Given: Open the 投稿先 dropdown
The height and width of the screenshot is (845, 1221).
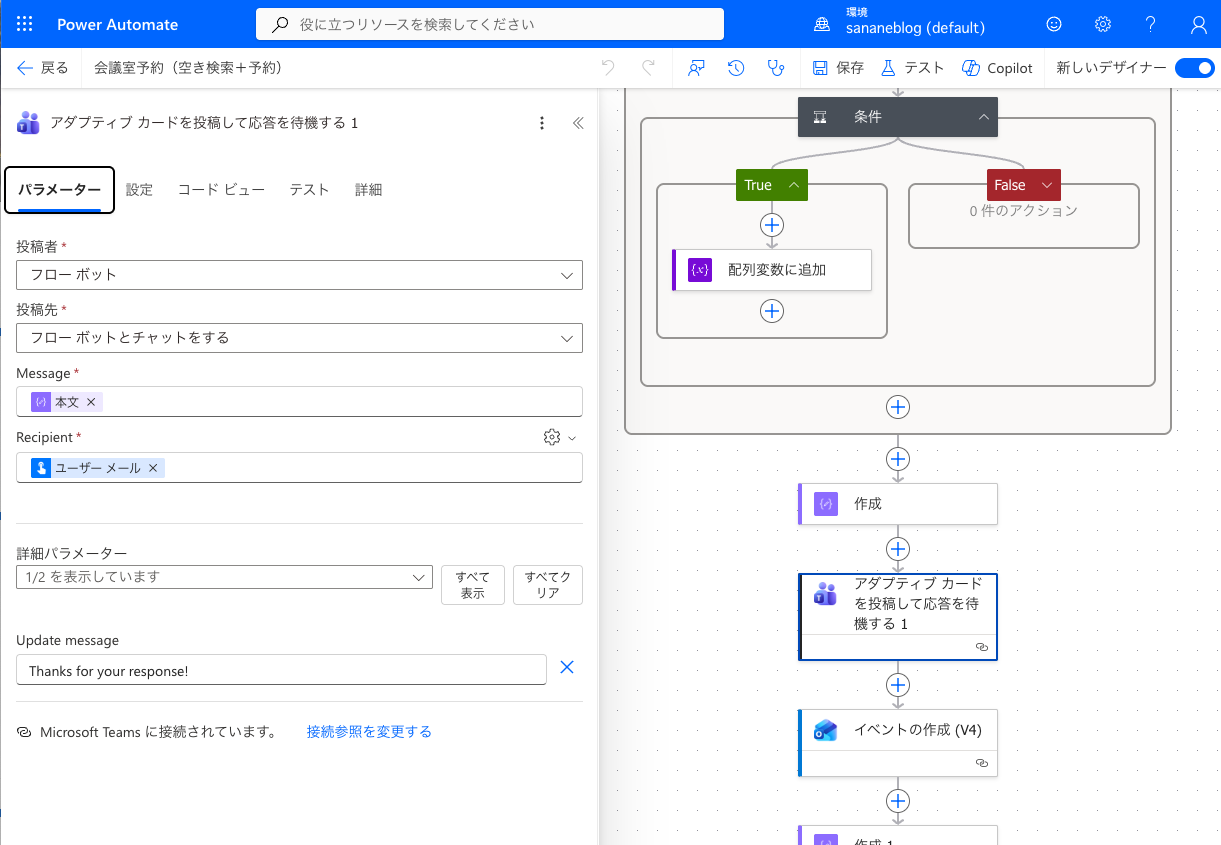Looking at the screenshot, I should click(299, 338).
